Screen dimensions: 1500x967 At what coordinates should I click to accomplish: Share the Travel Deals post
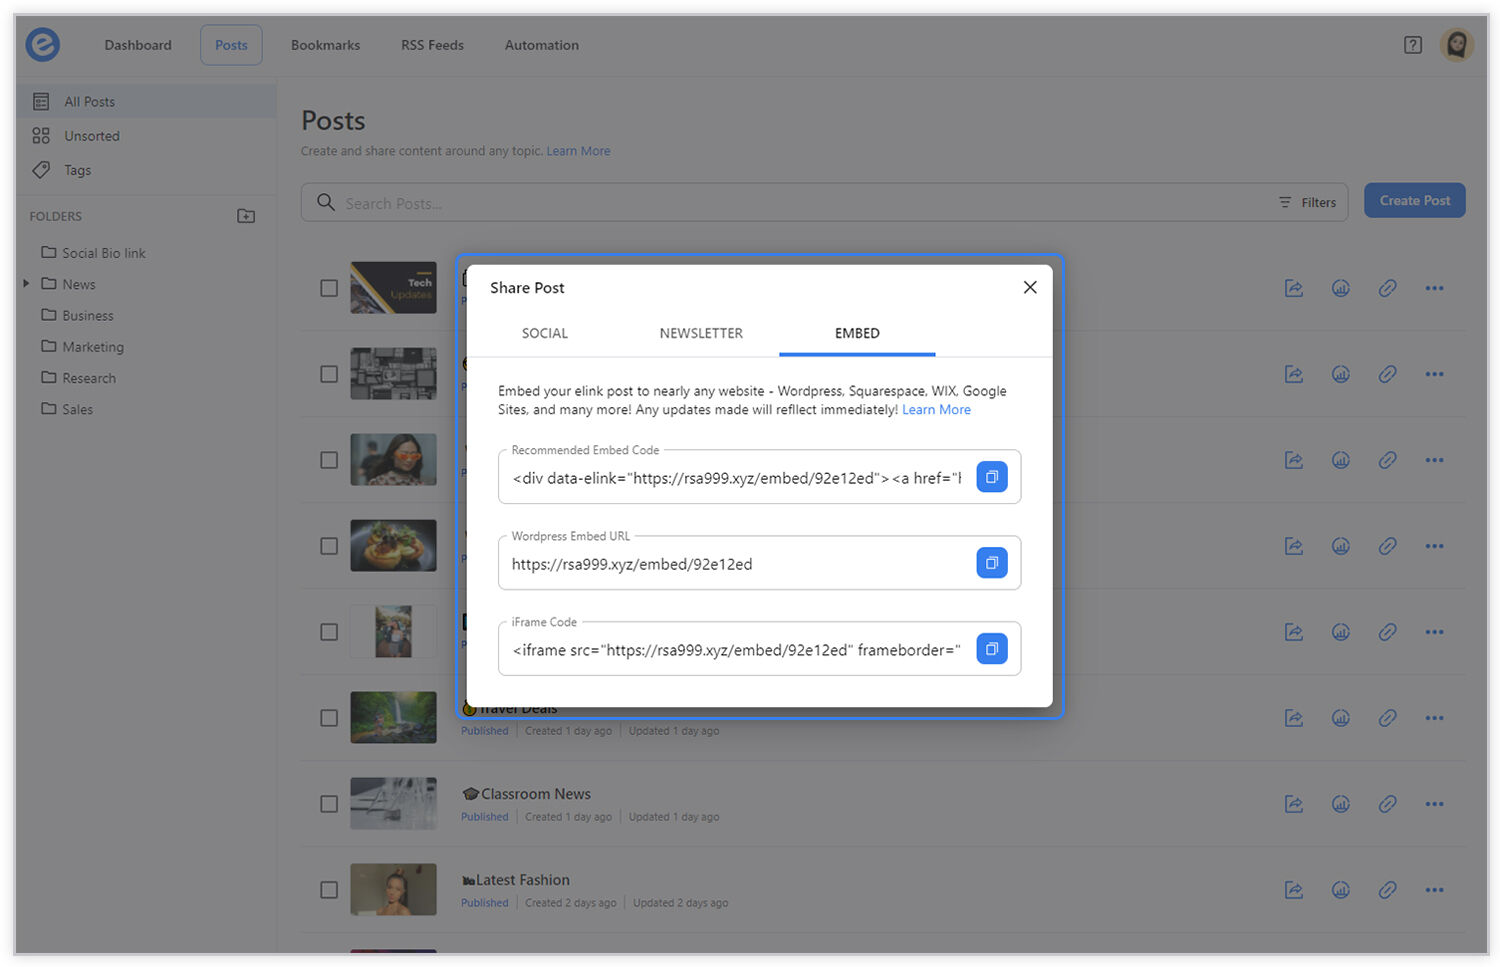[1293, 718]
